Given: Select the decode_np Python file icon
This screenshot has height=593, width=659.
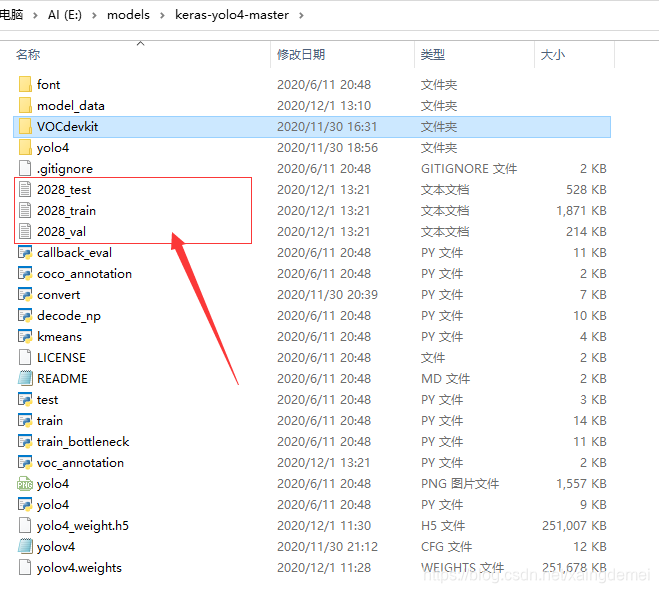Looking at the screenshot, I should [25, 315].
